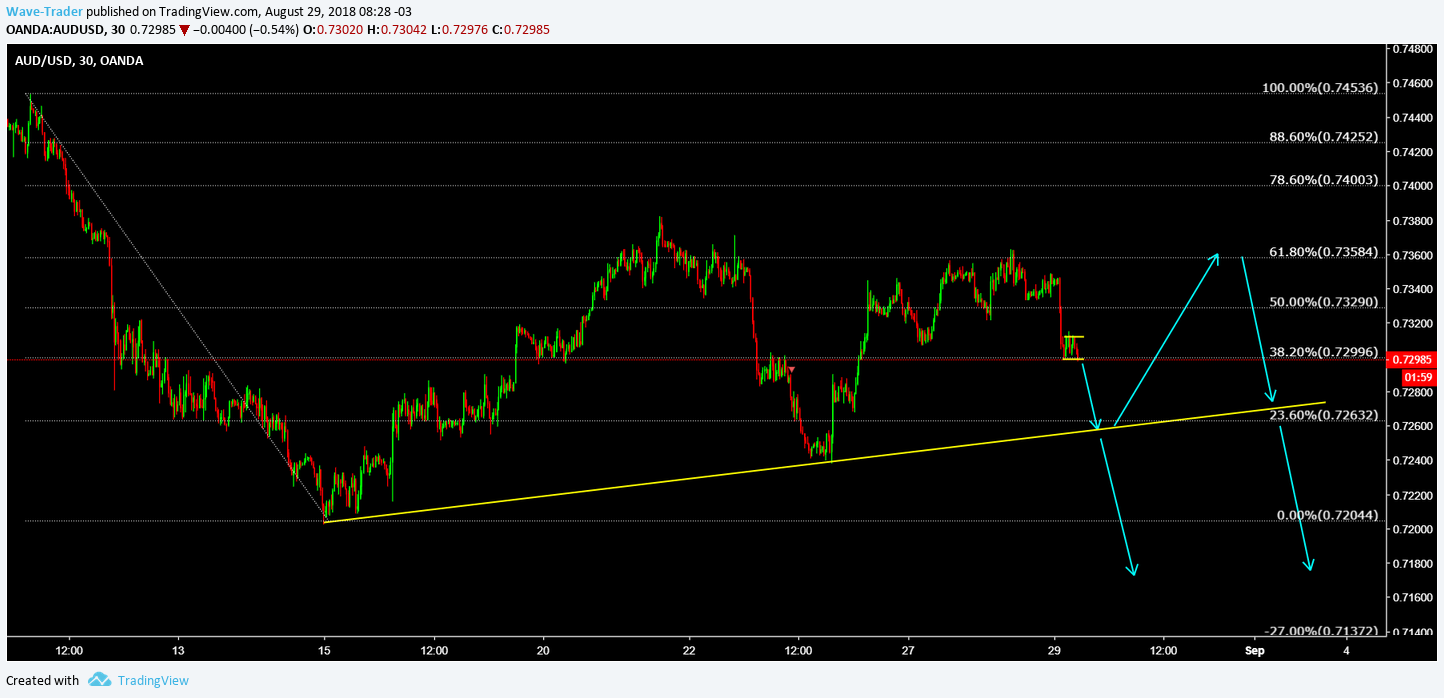
Task: Click the 20 date label on time axis
Action: coord(542,650)
